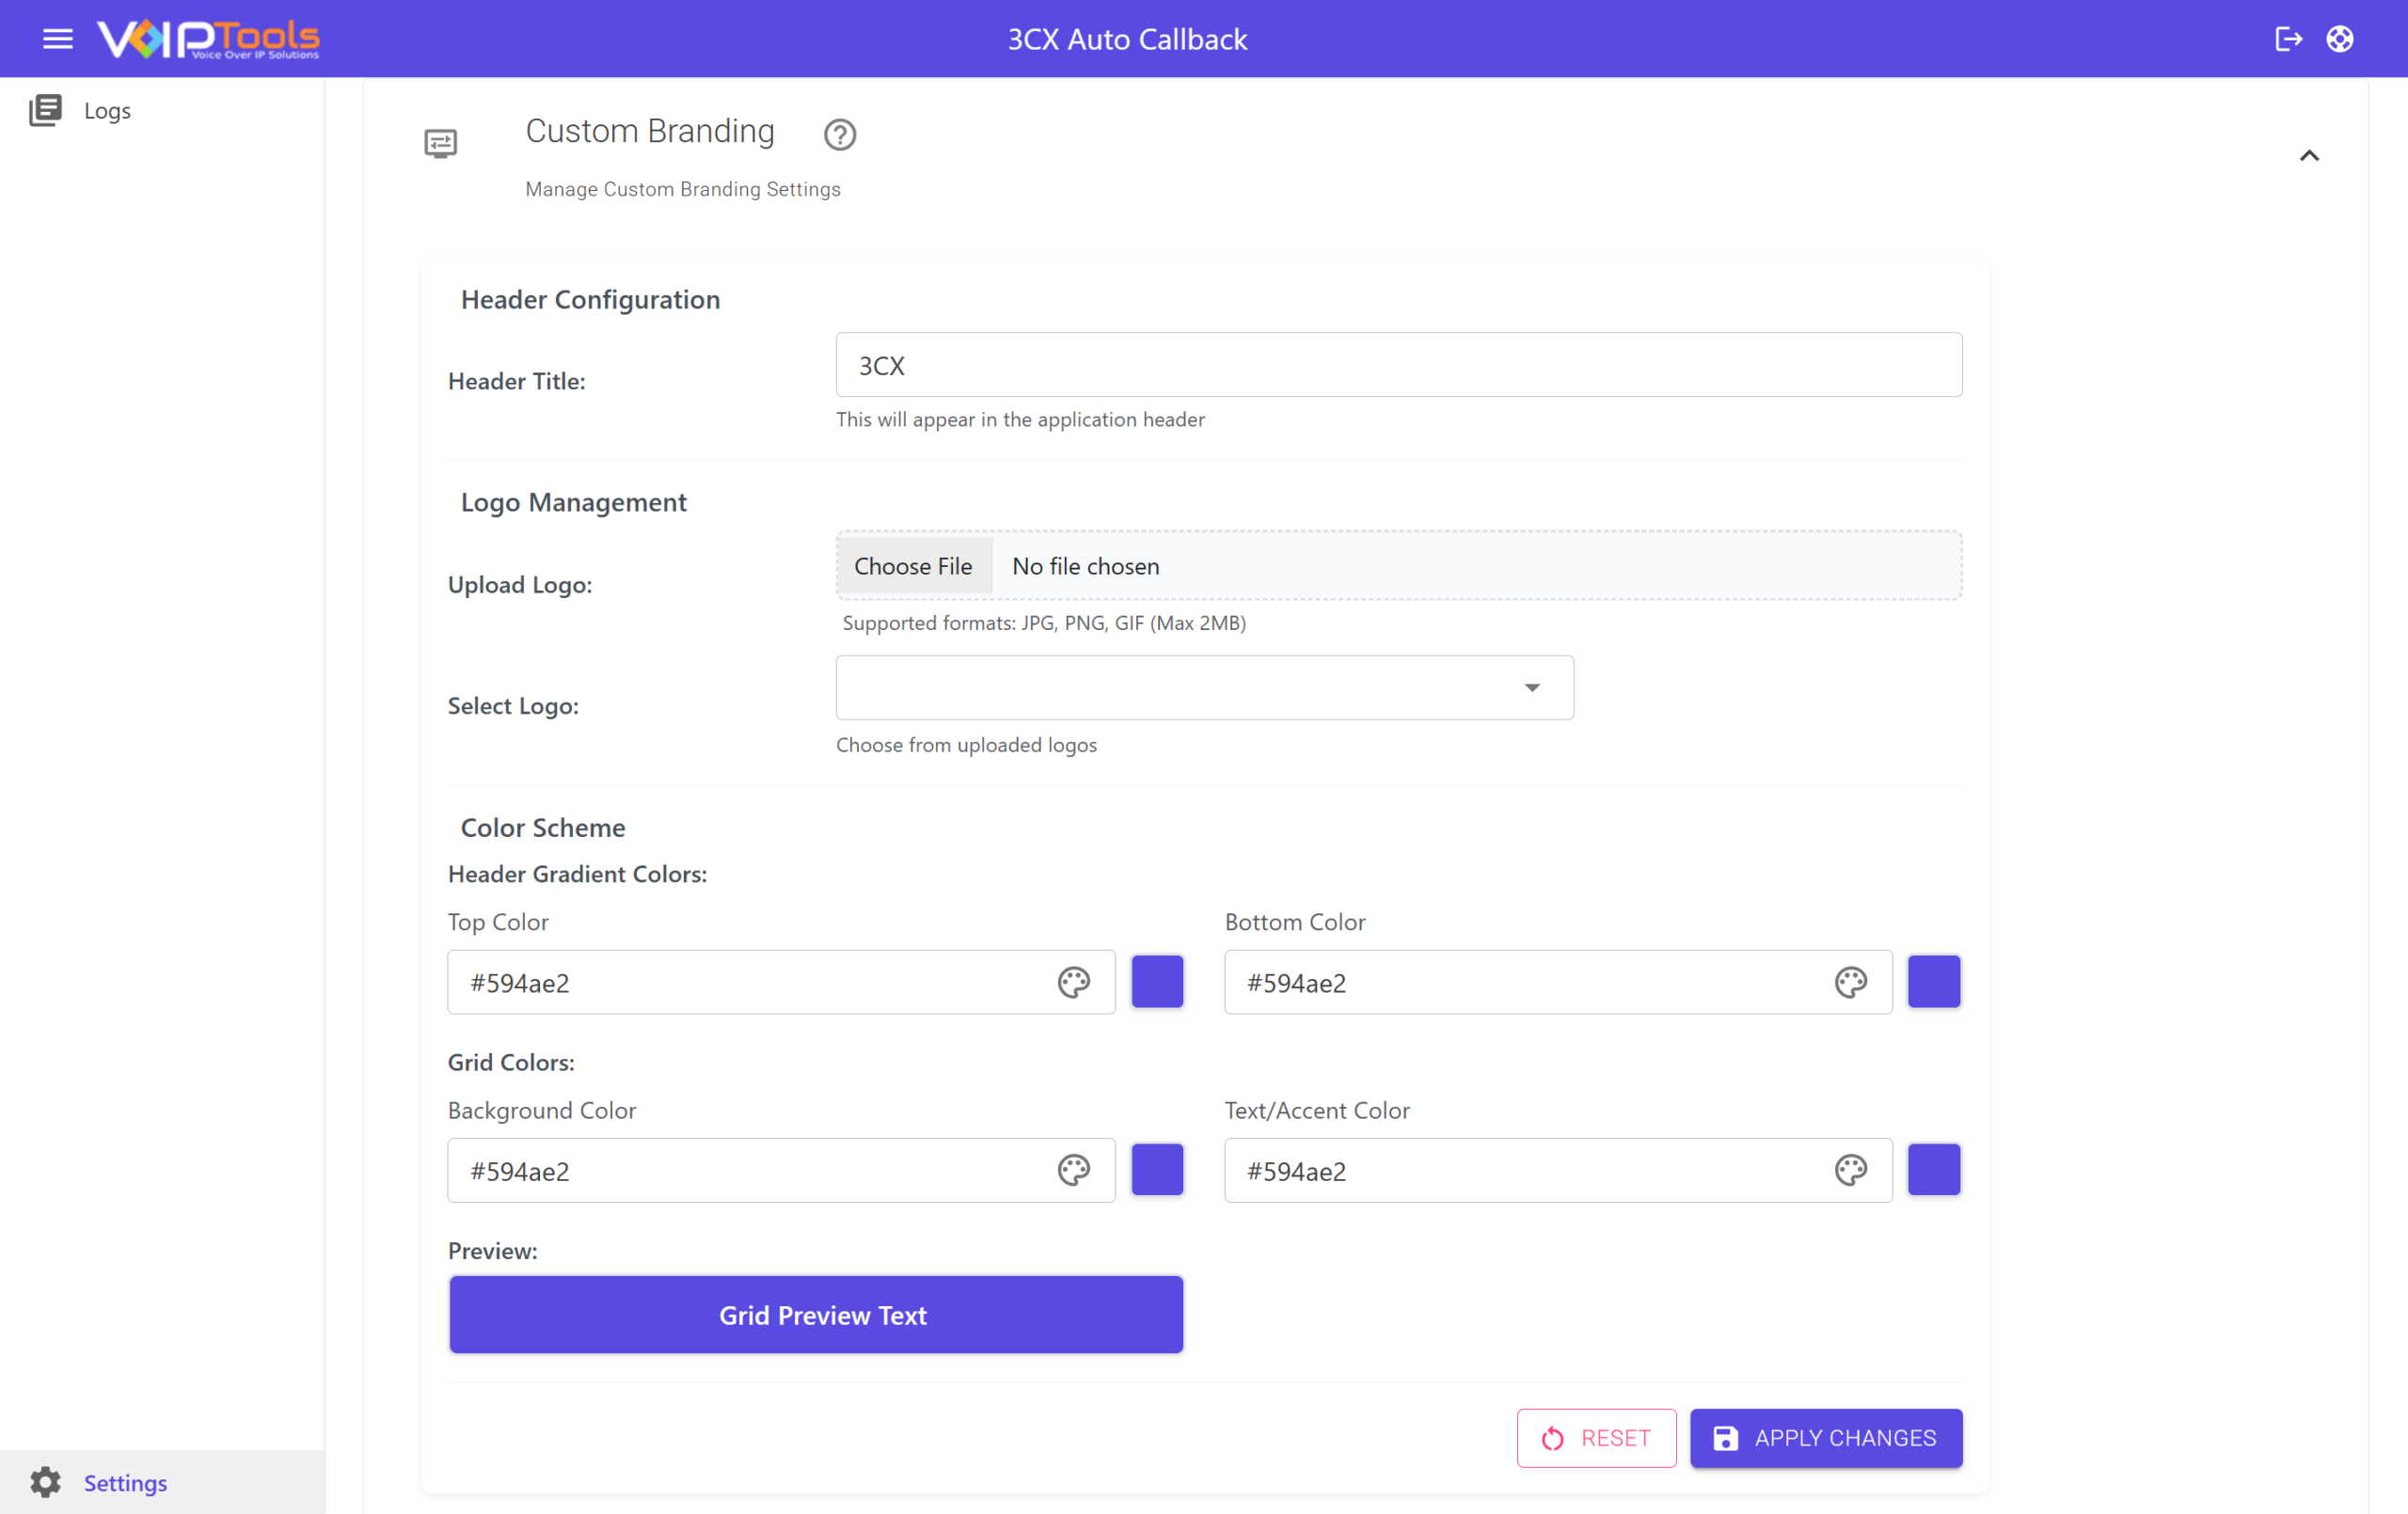Click the Bottom Color swatch
Screen dimensions: 2408x1514
pyautogui.click(x=1934, y=982)
